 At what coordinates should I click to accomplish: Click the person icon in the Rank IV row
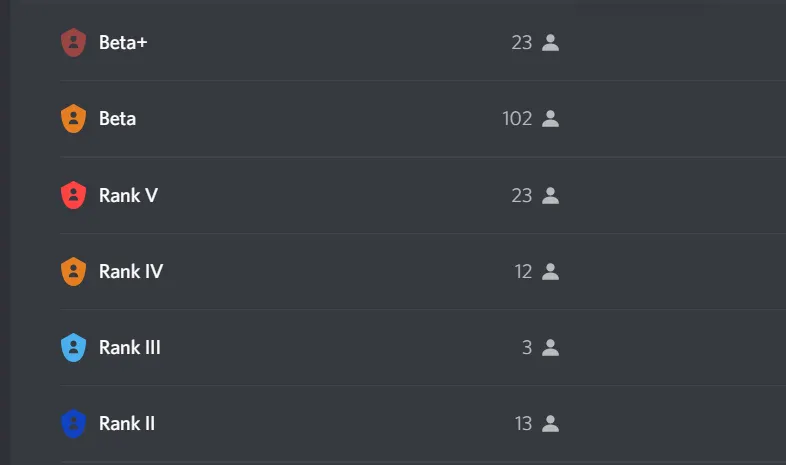point(550,271)
